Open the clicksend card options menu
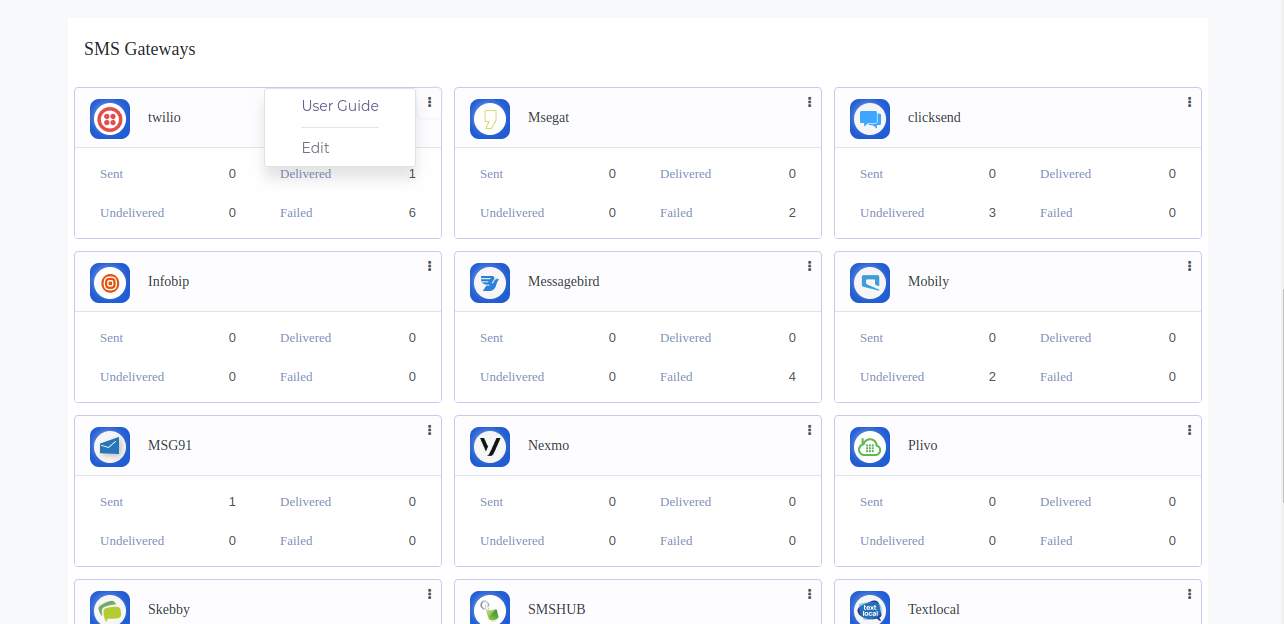The height and width of the screenshot is (624, 1284). coord(1189,102)
